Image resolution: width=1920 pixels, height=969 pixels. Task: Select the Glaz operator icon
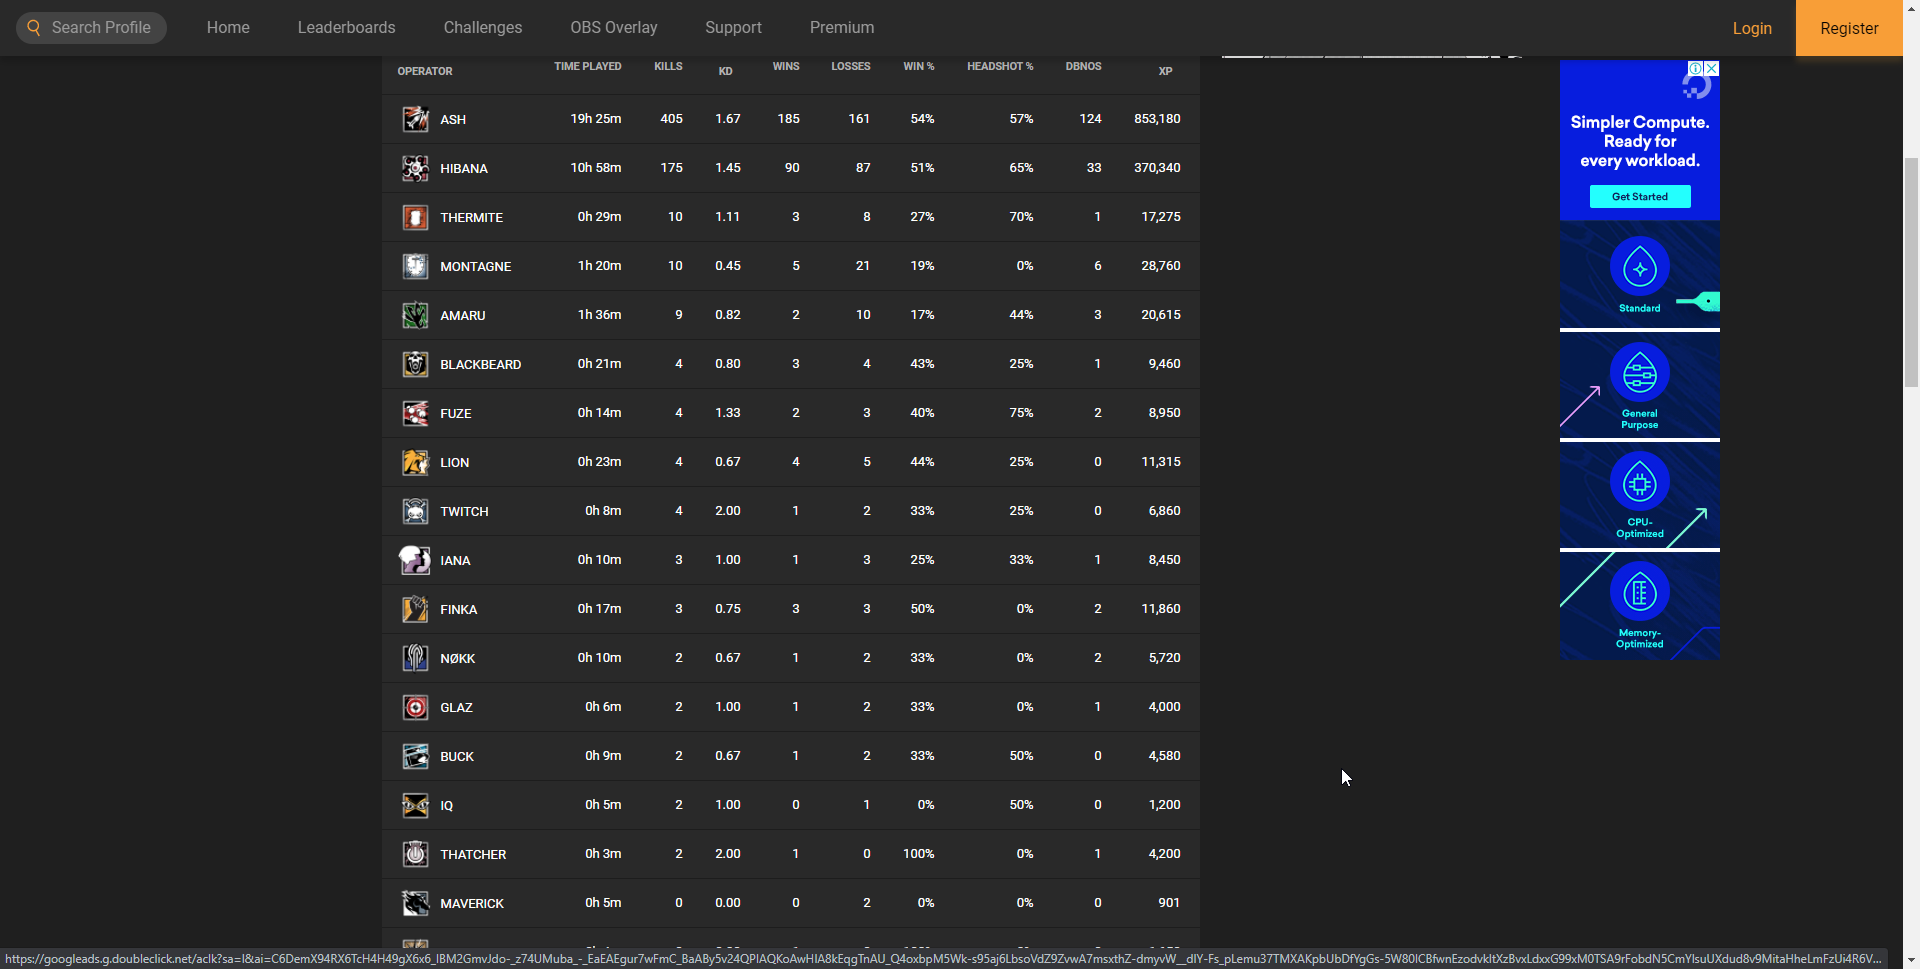pyautogui.click(x=415, y=707)
